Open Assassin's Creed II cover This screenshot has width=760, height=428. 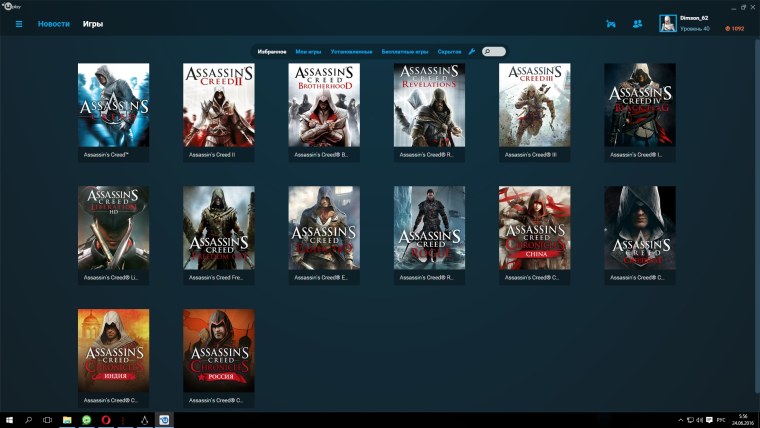pos(218,105)
